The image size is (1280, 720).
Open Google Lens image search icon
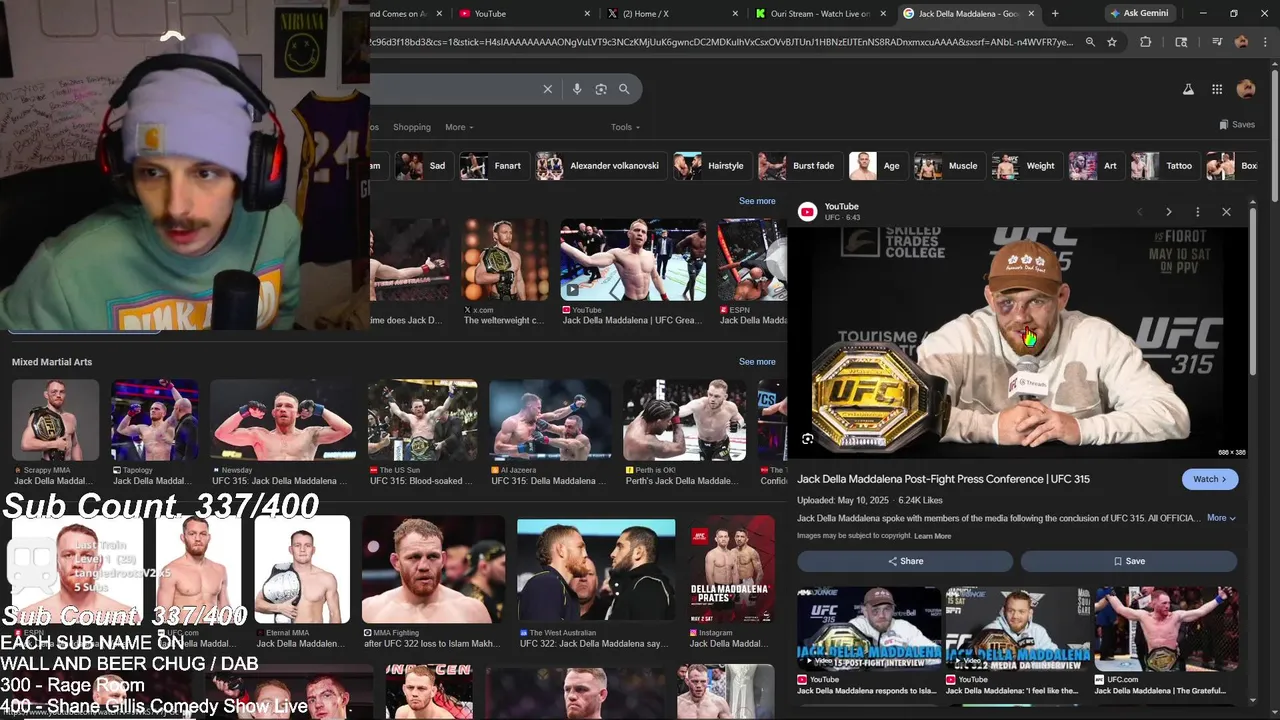tap(601, 89)
